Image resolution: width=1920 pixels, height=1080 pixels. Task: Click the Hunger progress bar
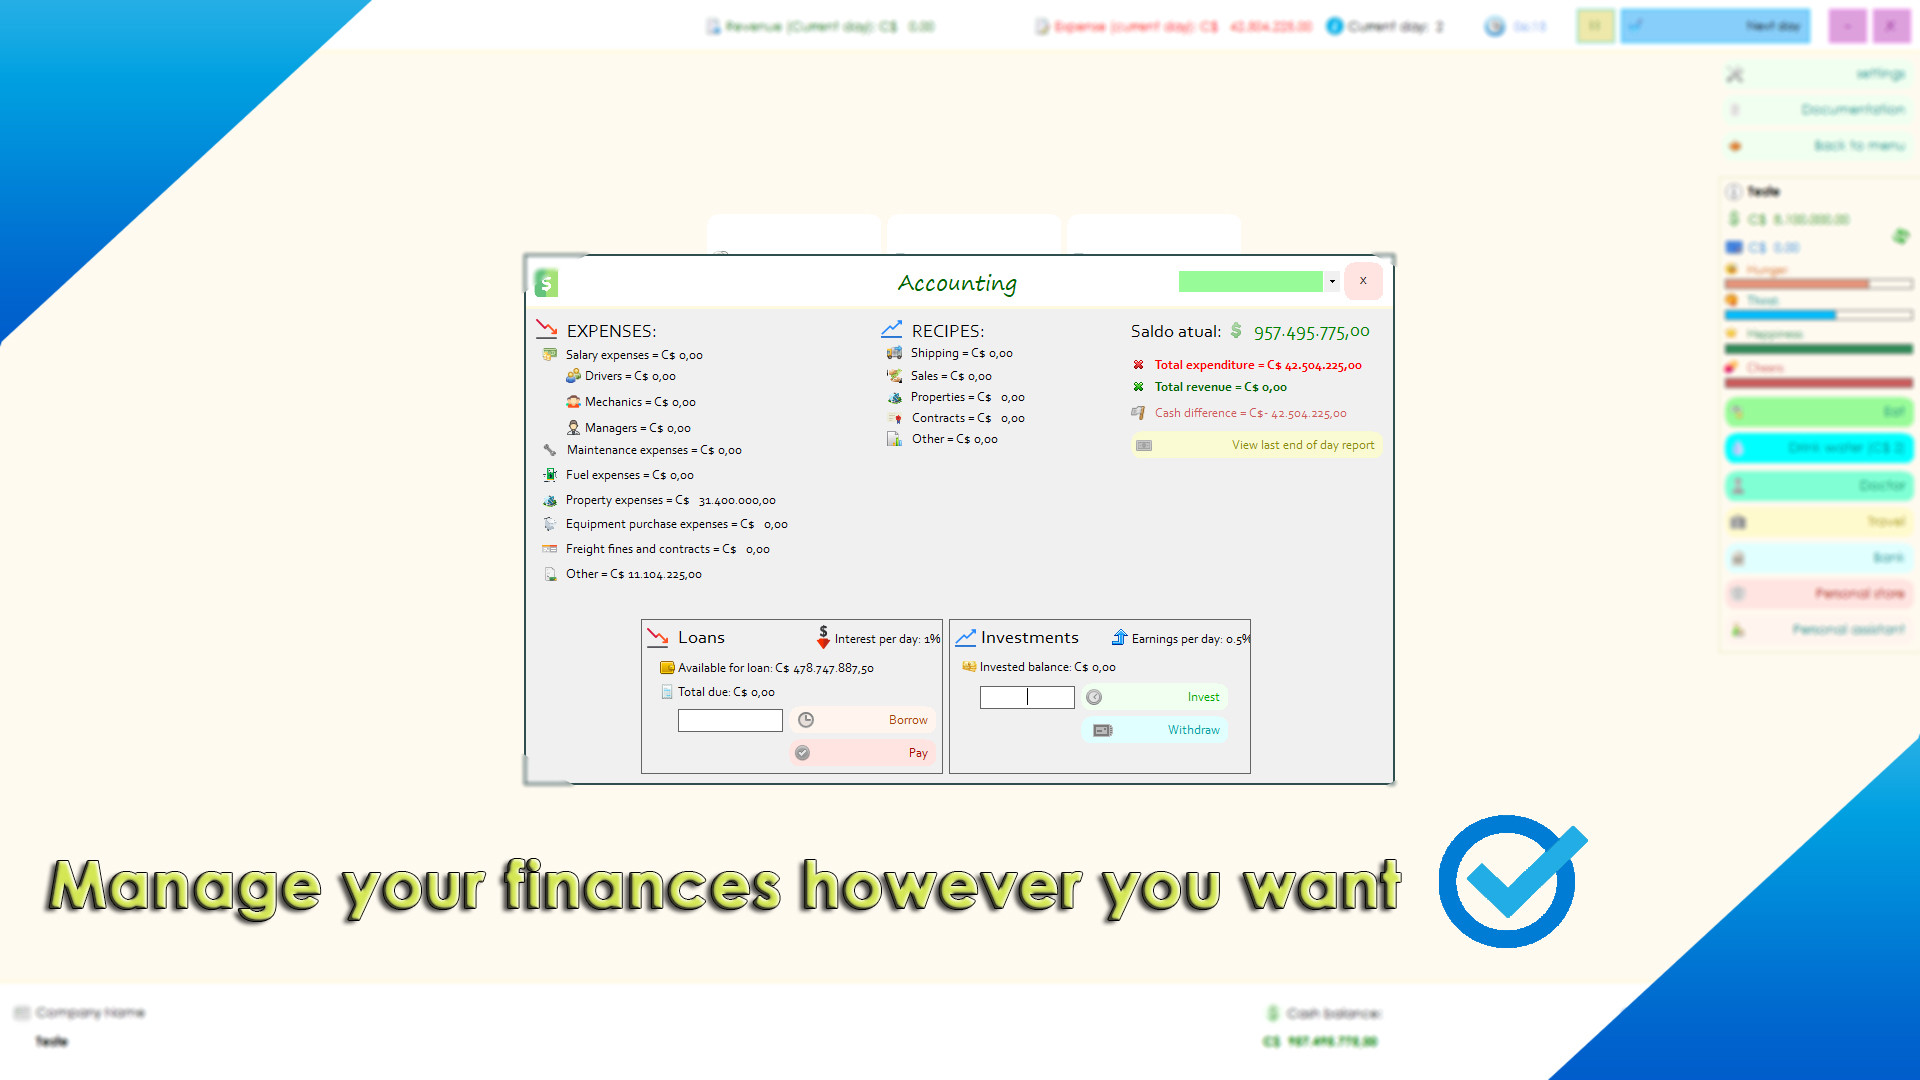pyautogui.click(x=1819, y=284)
